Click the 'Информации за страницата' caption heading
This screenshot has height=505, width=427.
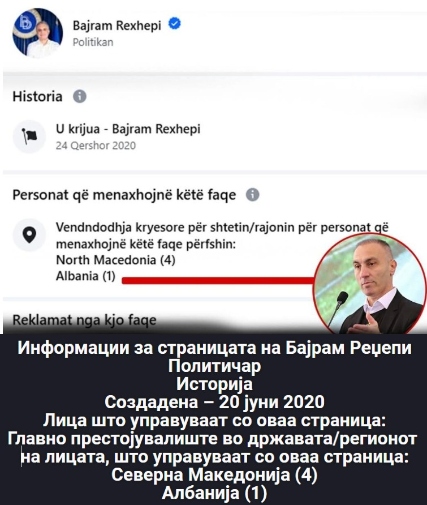(x=214, y=348)
